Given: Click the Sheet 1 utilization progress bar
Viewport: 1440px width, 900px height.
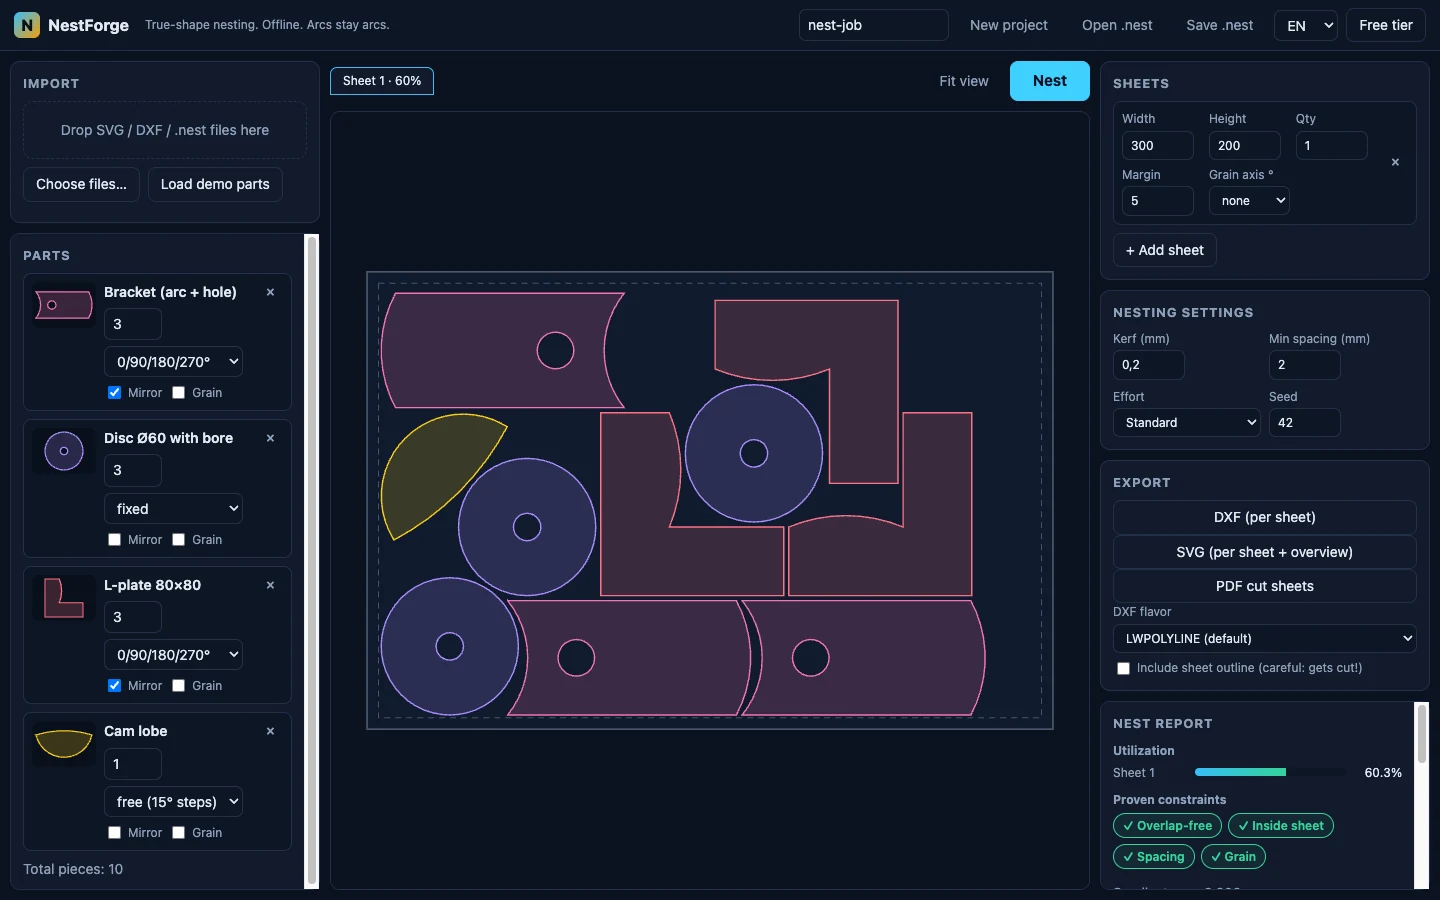Looking at the screenshot, I should coord(1270,772).
